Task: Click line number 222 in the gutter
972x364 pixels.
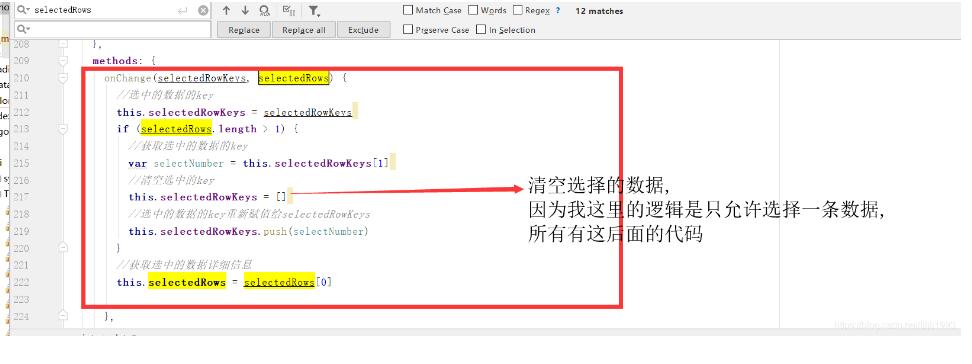Action: coord(21,282)
